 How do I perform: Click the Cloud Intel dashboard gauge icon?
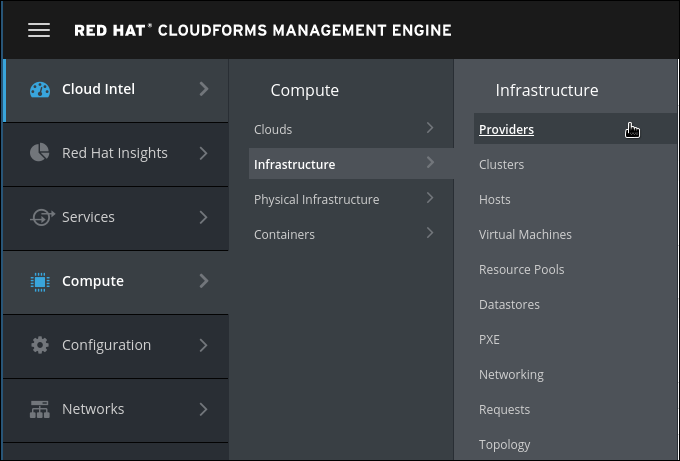click(x=40, y=90)
